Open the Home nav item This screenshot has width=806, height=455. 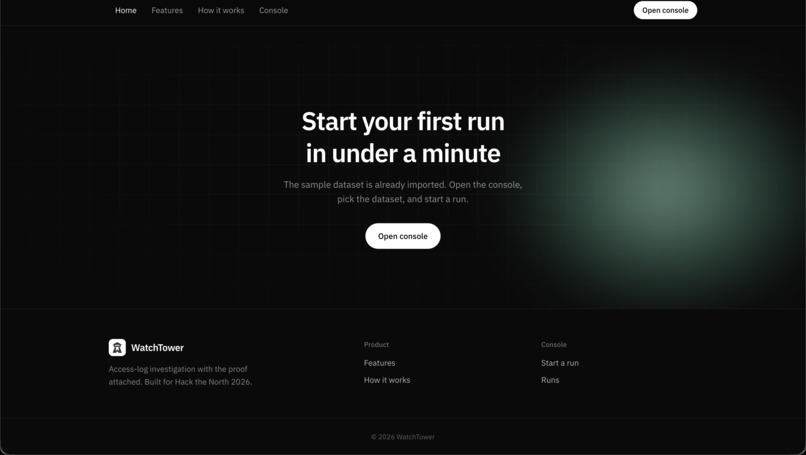pos(125,10)
